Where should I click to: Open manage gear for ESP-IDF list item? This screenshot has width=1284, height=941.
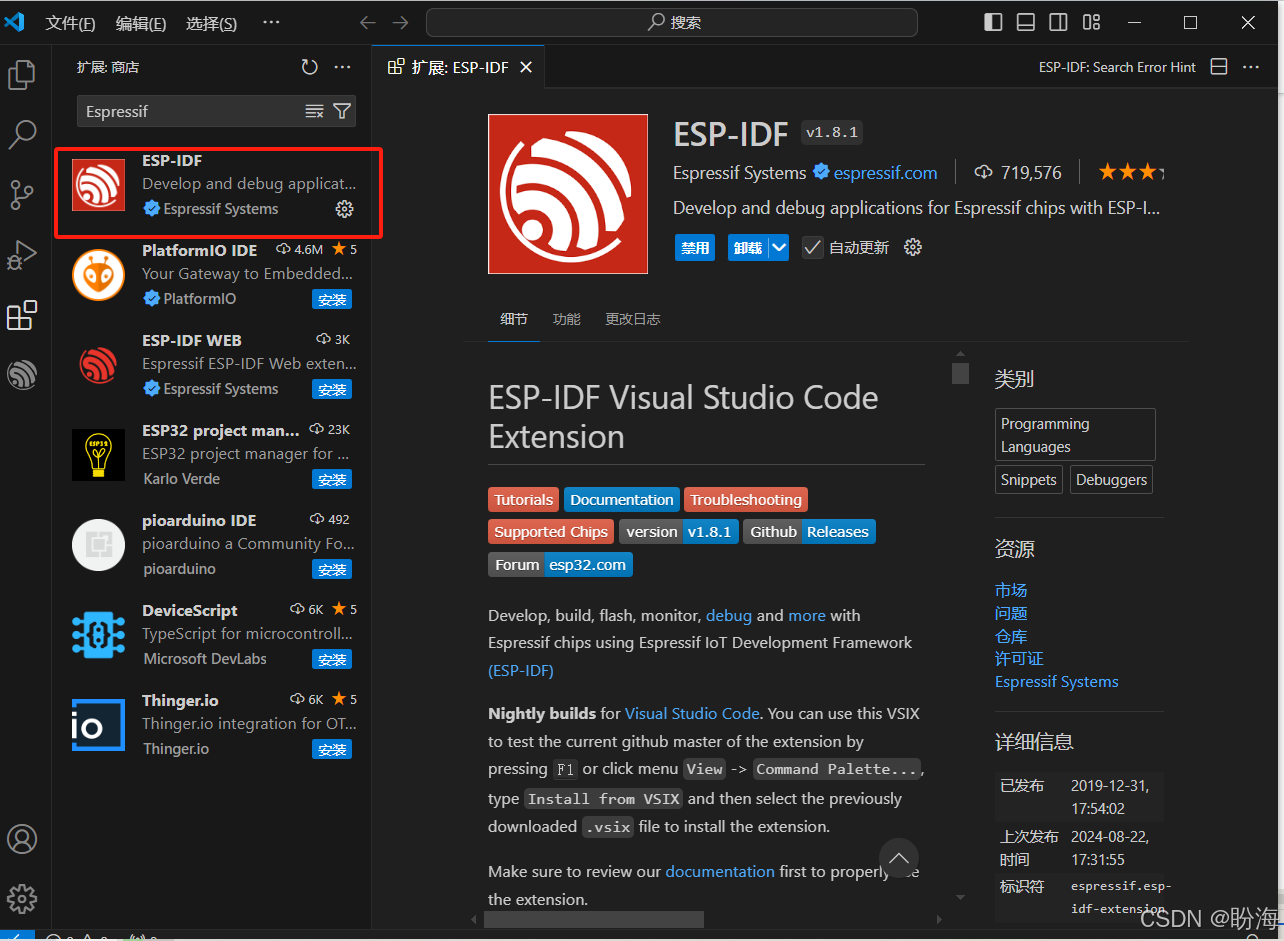pos(344,209)
